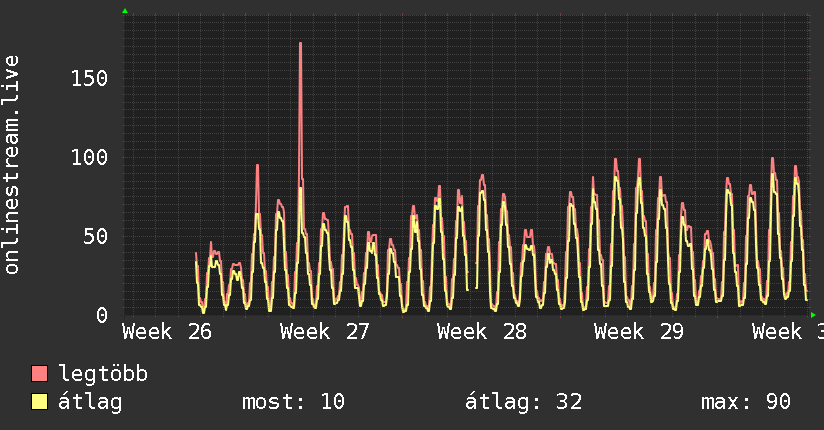Click the green arrow atop y-axis
824x430 pixels.
coord(125,11)
